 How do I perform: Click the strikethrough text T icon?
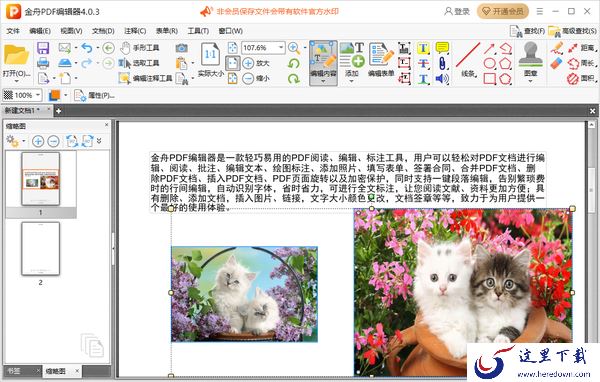point(423,64)
